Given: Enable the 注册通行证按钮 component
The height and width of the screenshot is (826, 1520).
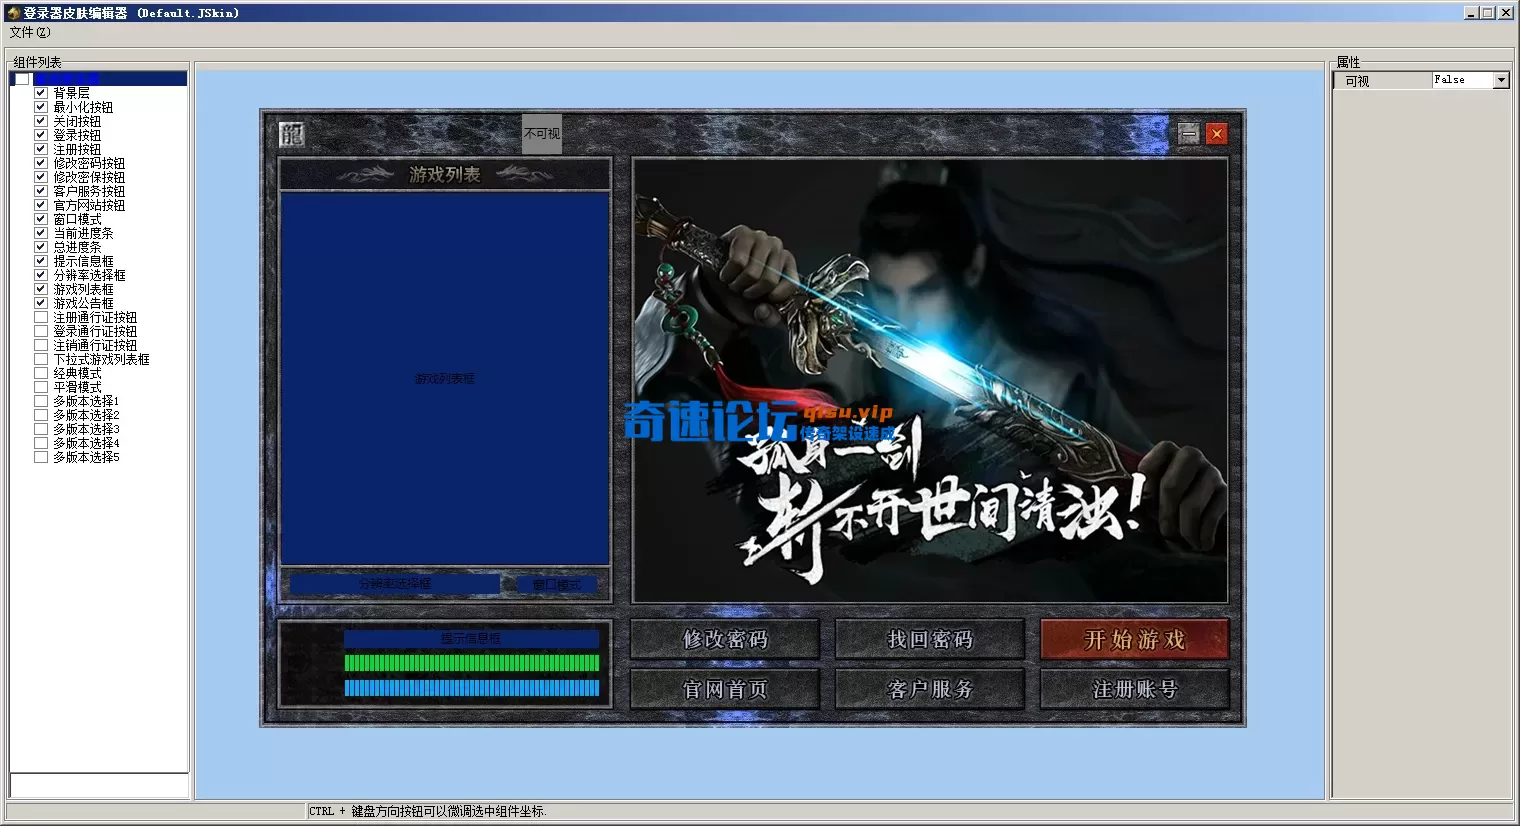Looking at the screenshot, I should [x=40, y=317].
